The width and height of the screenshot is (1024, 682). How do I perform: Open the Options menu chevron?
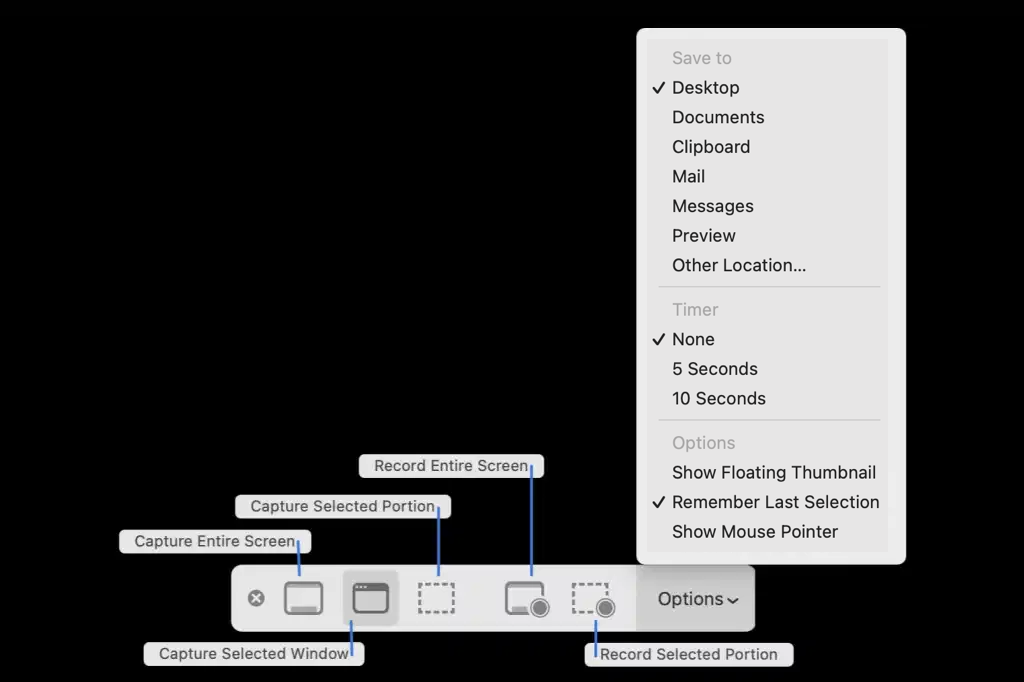[733, 599]
